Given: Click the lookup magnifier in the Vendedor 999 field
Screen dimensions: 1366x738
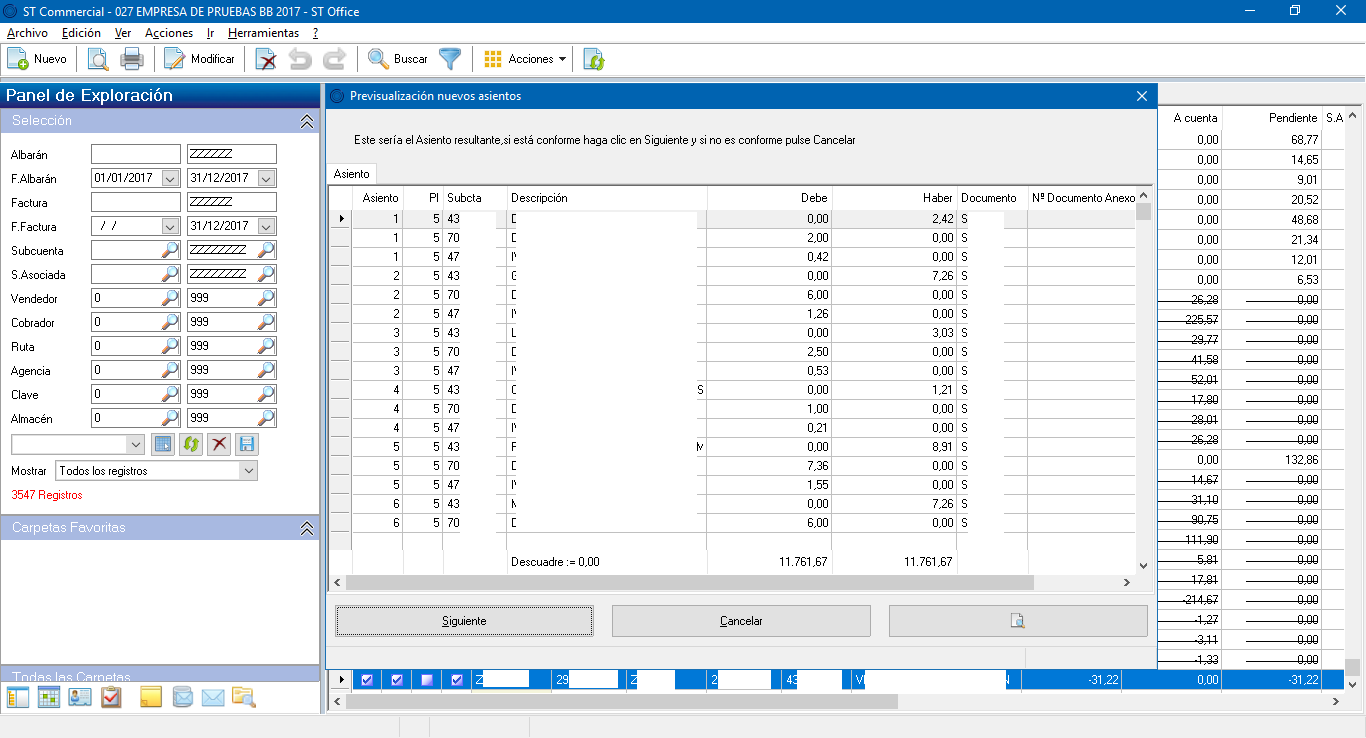Looking at the screenshot, I should (267, 298).
